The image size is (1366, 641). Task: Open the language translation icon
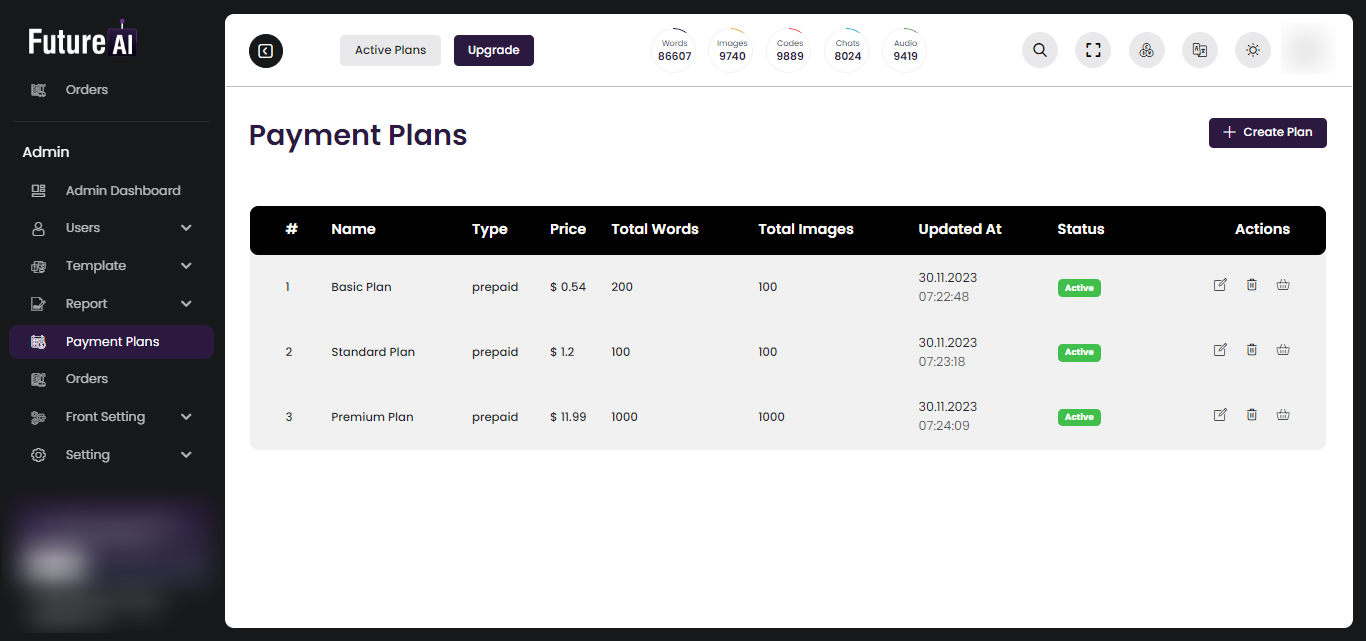[x=1200, y=50]
